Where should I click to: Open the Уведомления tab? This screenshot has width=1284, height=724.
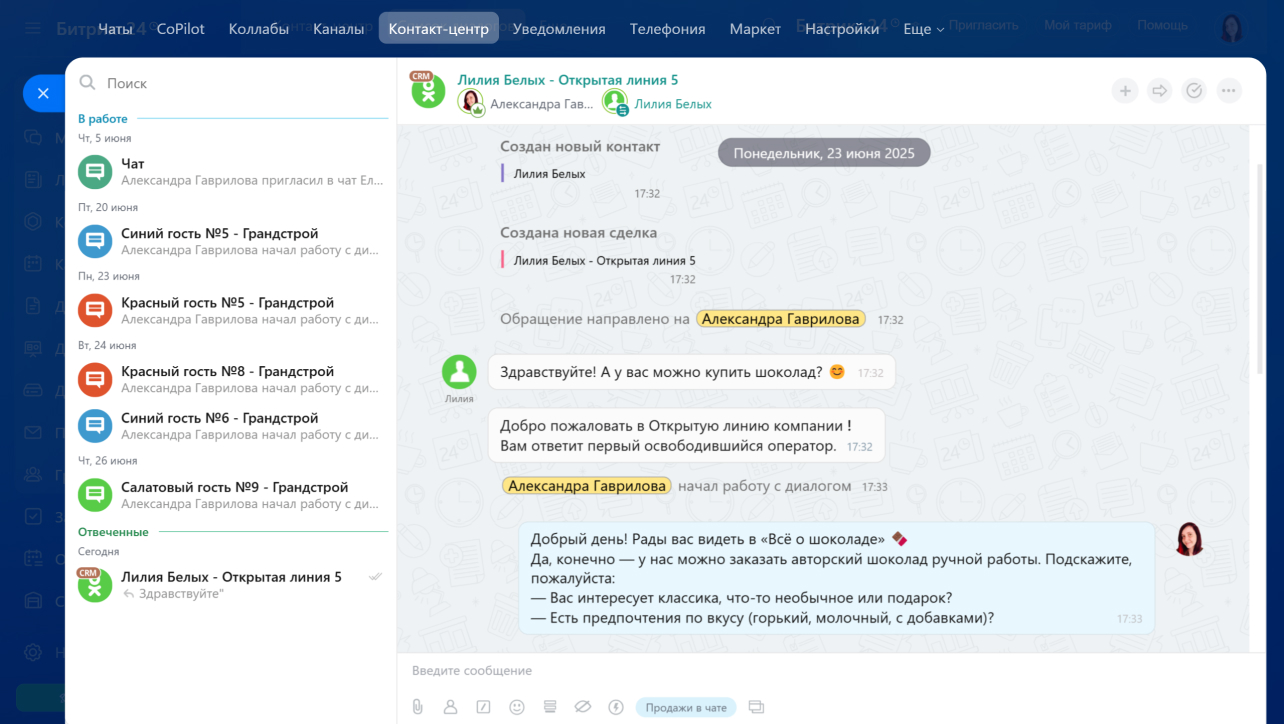pos(559,29)
